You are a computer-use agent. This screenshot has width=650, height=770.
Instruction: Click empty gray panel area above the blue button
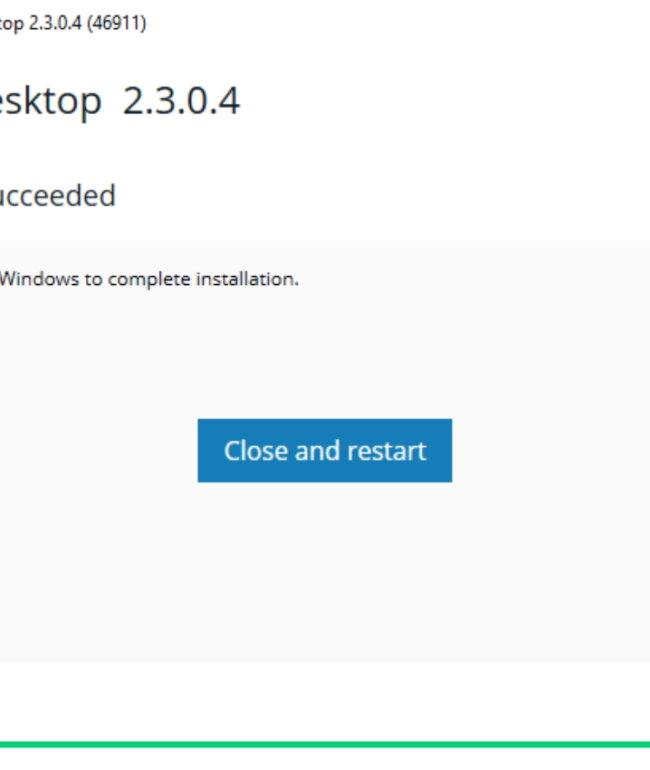325,354
